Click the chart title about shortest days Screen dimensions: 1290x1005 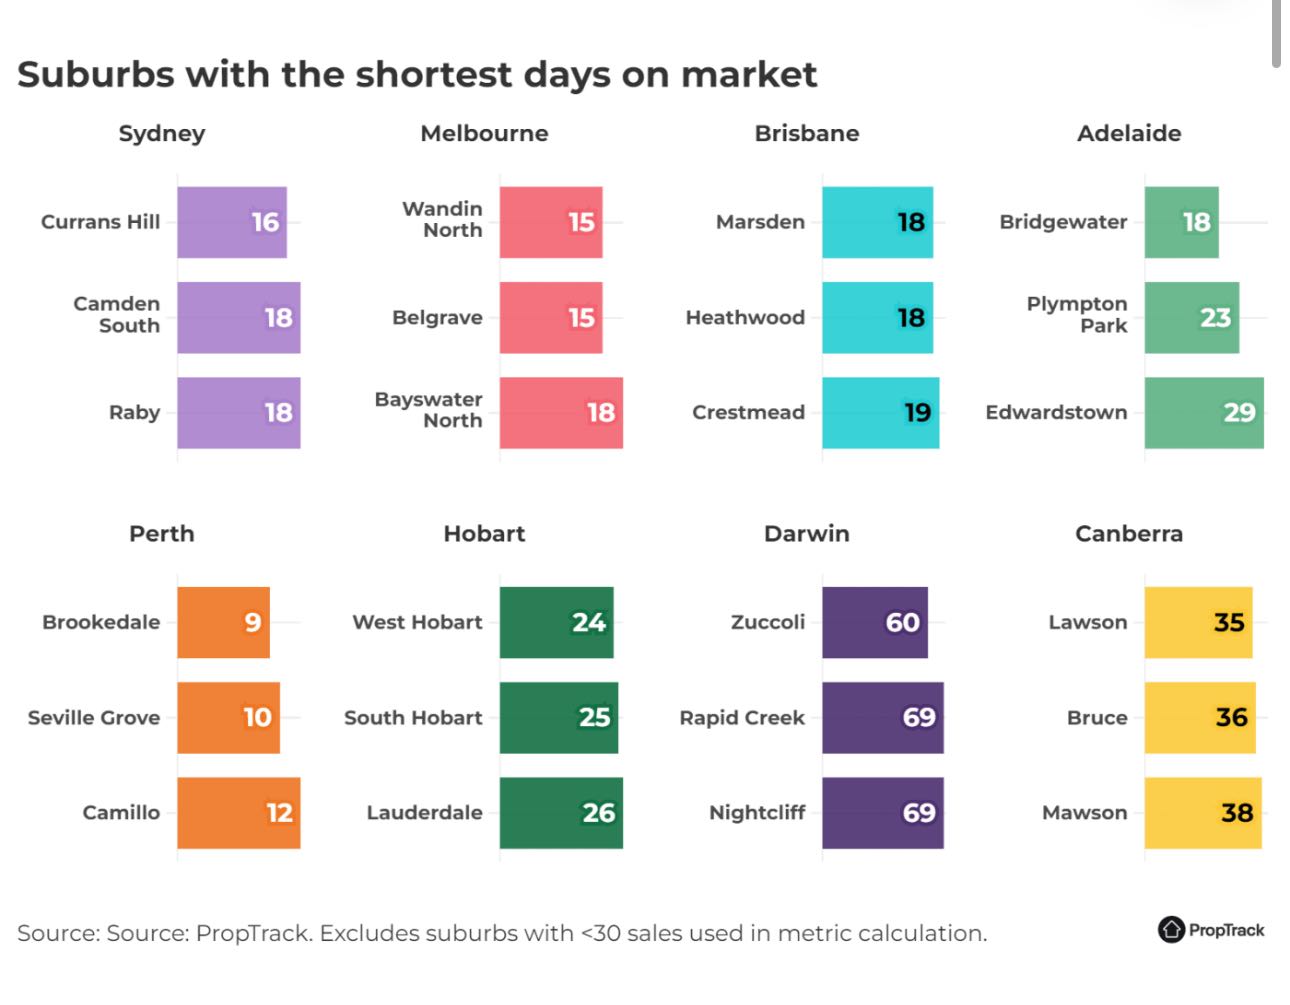pyautogui.click(x=417, y=75)
